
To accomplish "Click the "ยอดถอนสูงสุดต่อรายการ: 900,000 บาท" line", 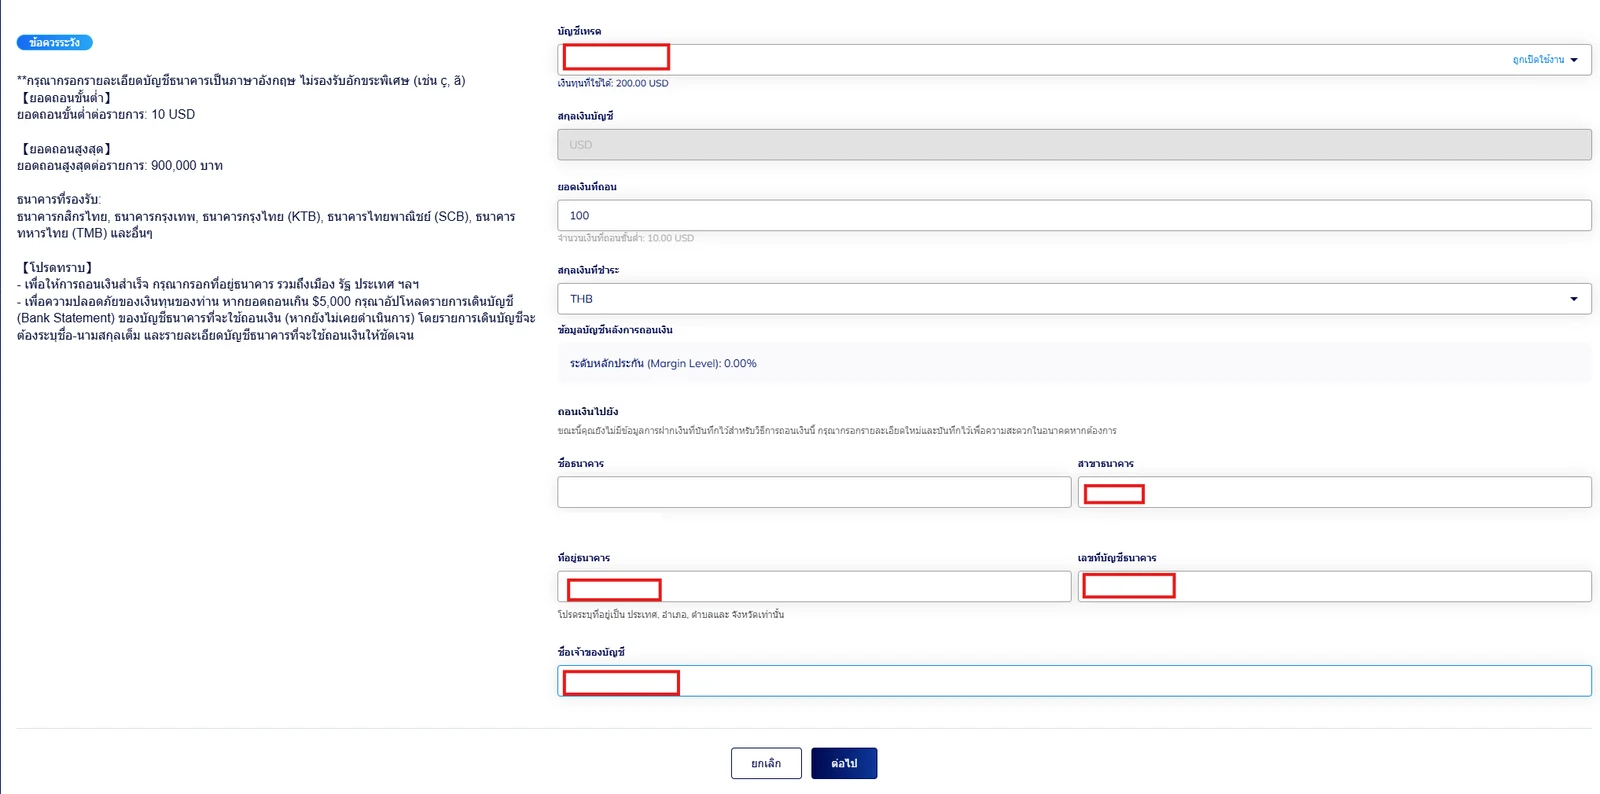I will pos(120,166).
